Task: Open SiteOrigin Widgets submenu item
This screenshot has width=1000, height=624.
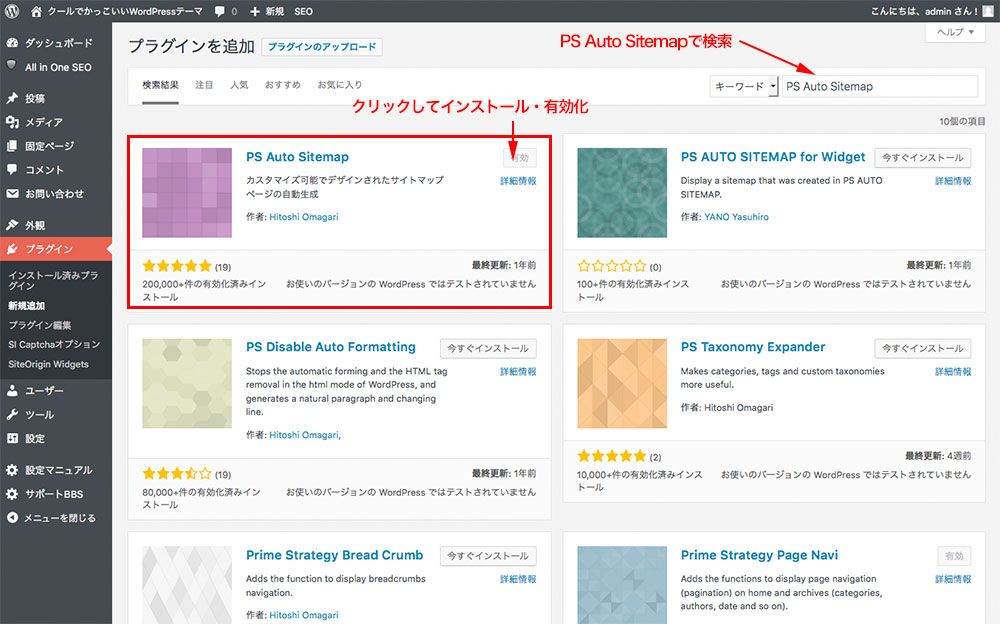Action: click(48, 364)
